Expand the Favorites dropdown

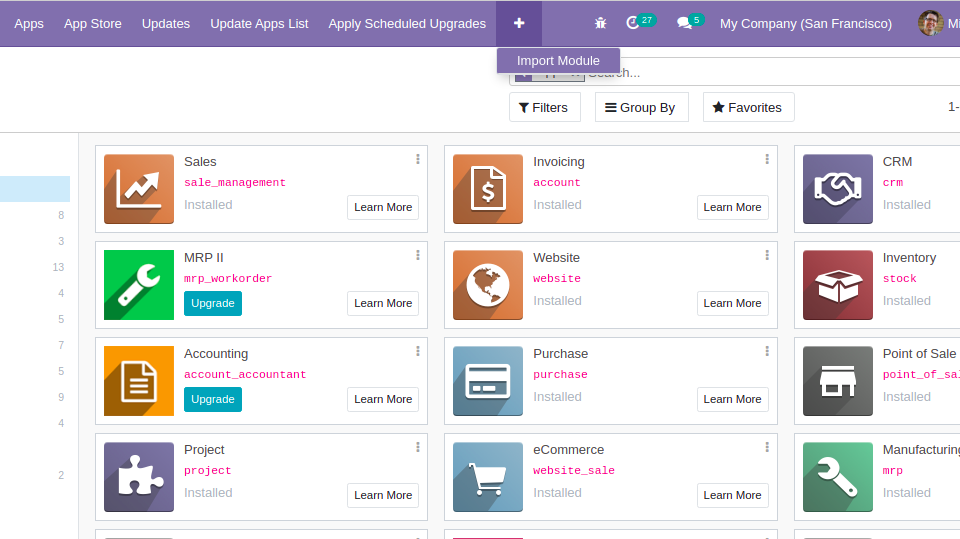coord(748,107)
